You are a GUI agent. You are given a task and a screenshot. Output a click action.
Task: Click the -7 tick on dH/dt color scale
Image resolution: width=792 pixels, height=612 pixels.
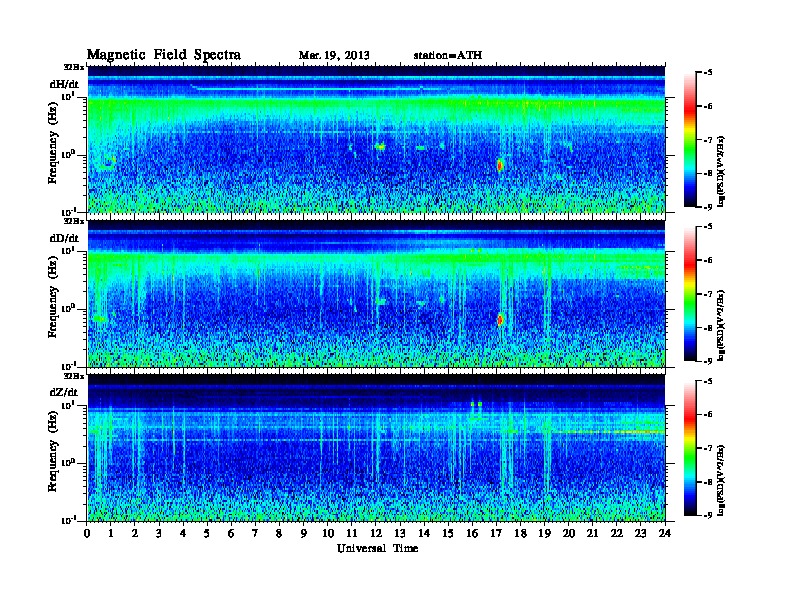708,140
